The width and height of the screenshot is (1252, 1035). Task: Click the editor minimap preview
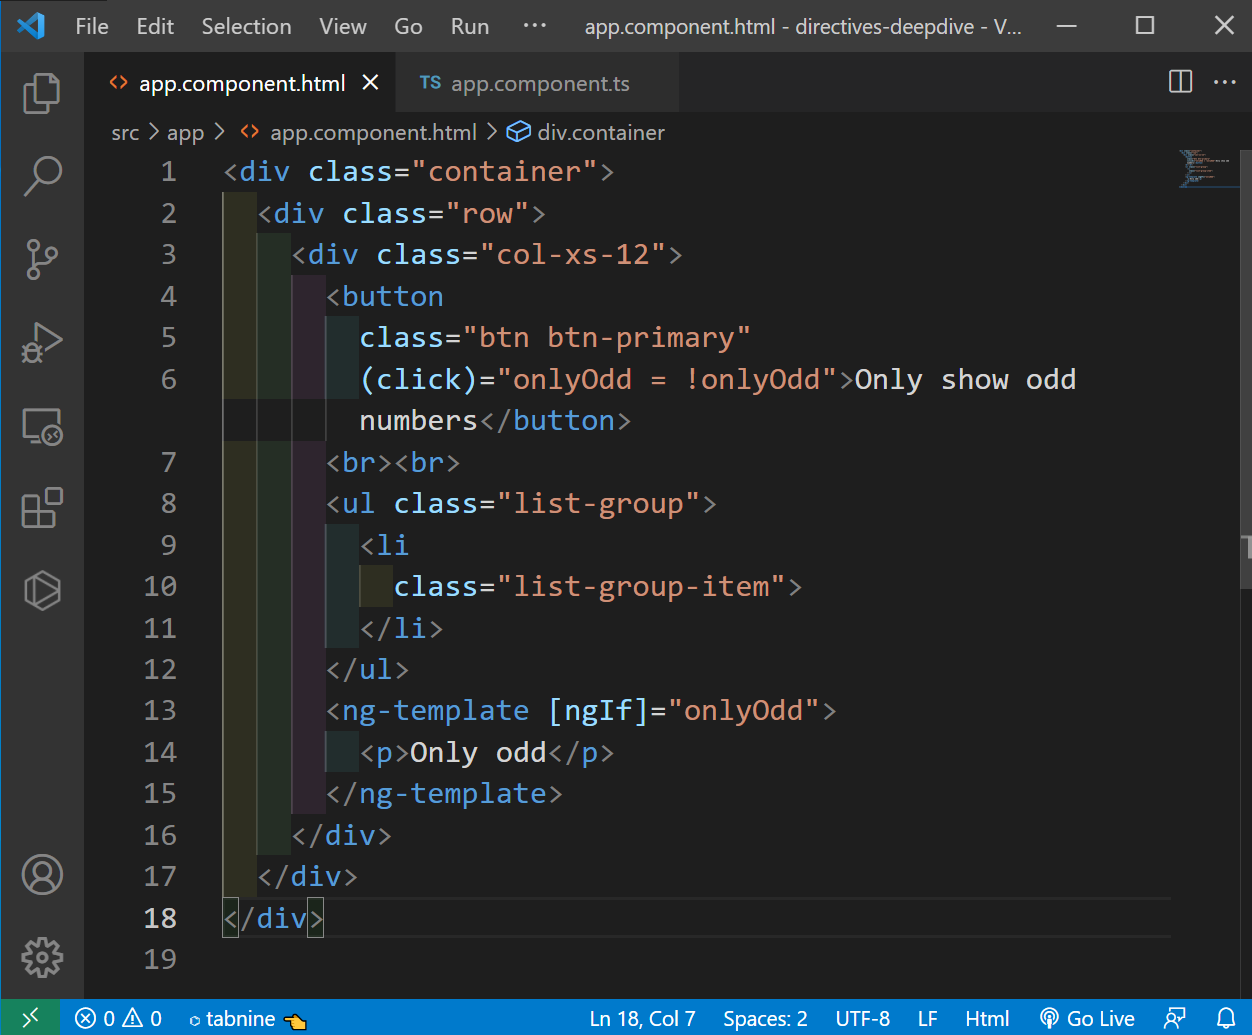point(1208,169)
